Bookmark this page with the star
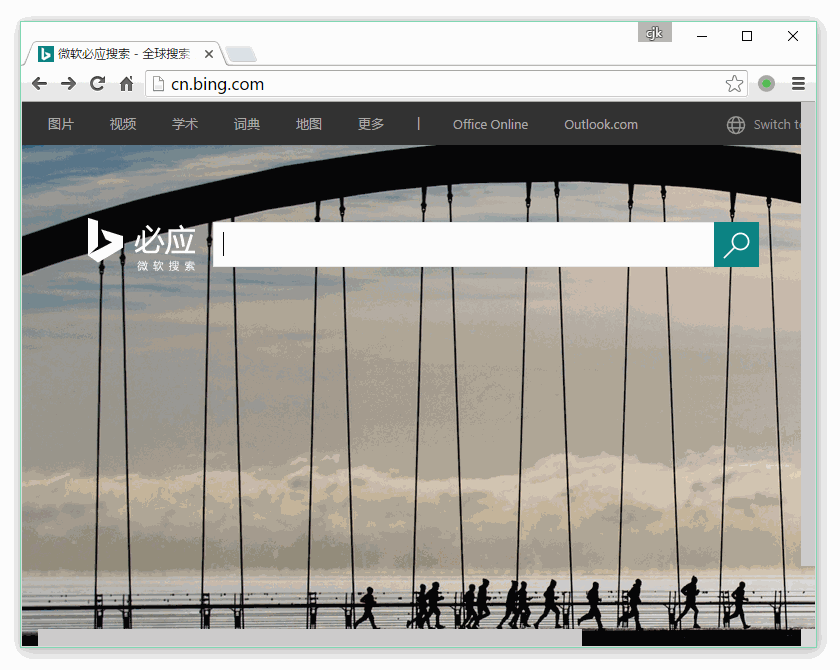 pyautogui.click(x=734, y=84)
